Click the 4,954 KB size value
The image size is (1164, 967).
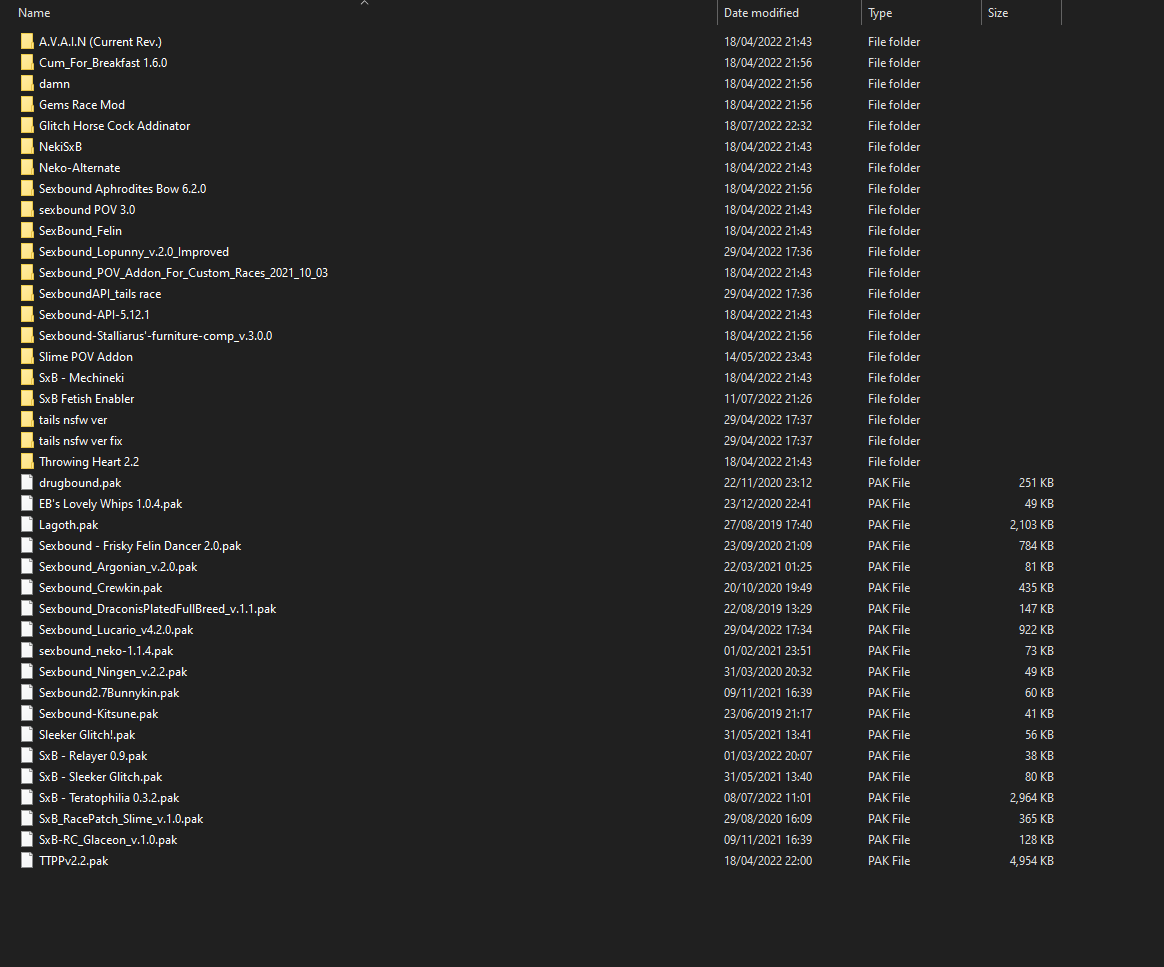pyautogui.click(x=1031, y=861)
